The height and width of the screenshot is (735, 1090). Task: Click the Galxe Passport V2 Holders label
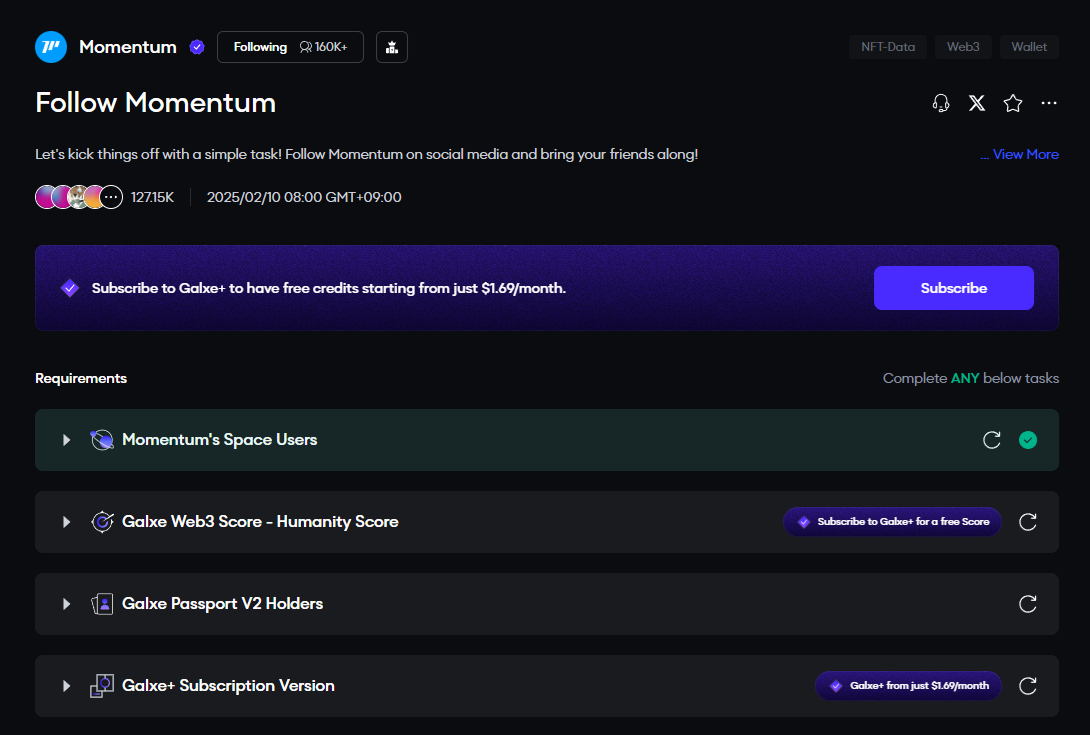click(x=222, y=604)
